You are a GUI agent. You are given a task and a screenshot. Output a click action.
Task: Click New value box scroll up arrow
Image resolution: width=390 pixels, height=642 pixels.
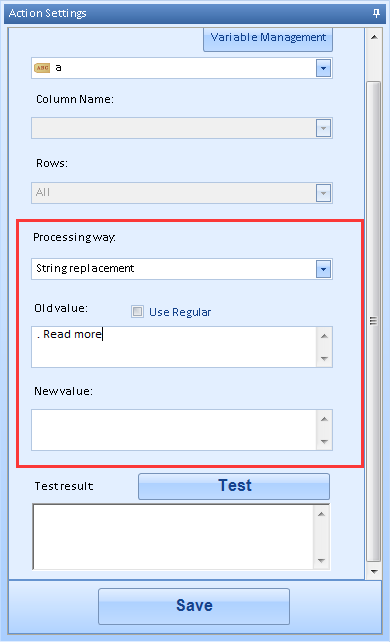pos(325,419)
